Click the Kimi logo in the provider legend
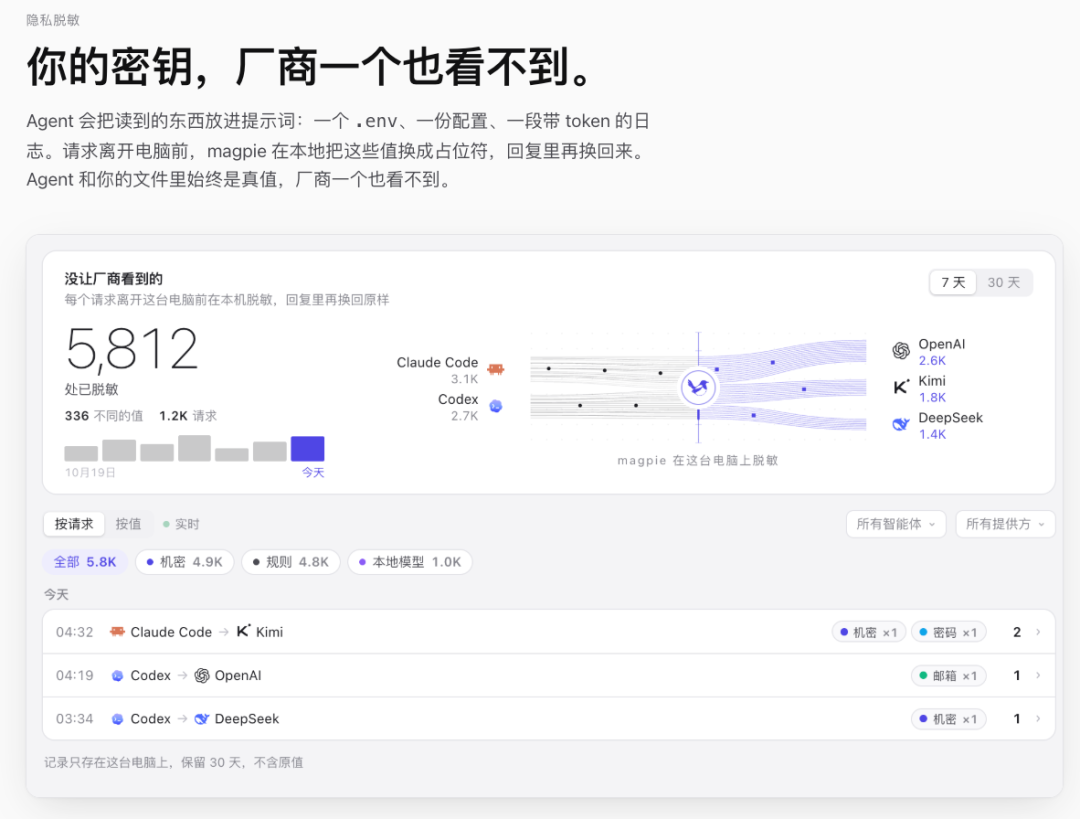Screen dimensions: 1080x819 click(x=901, y=387)
